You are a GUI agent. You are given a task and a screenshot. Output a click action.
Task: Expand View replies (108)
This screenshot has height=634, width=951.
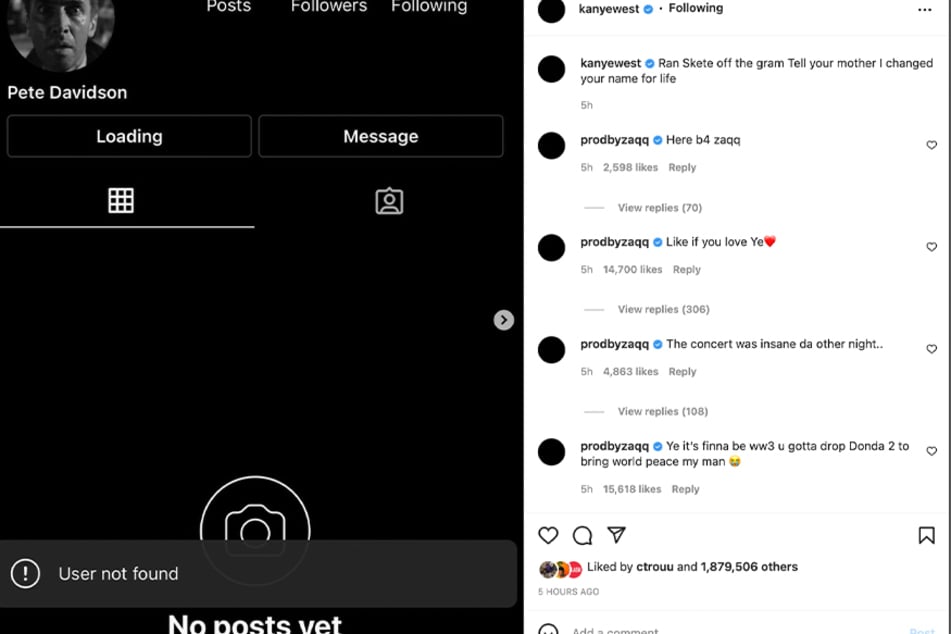tap(662, 411)
